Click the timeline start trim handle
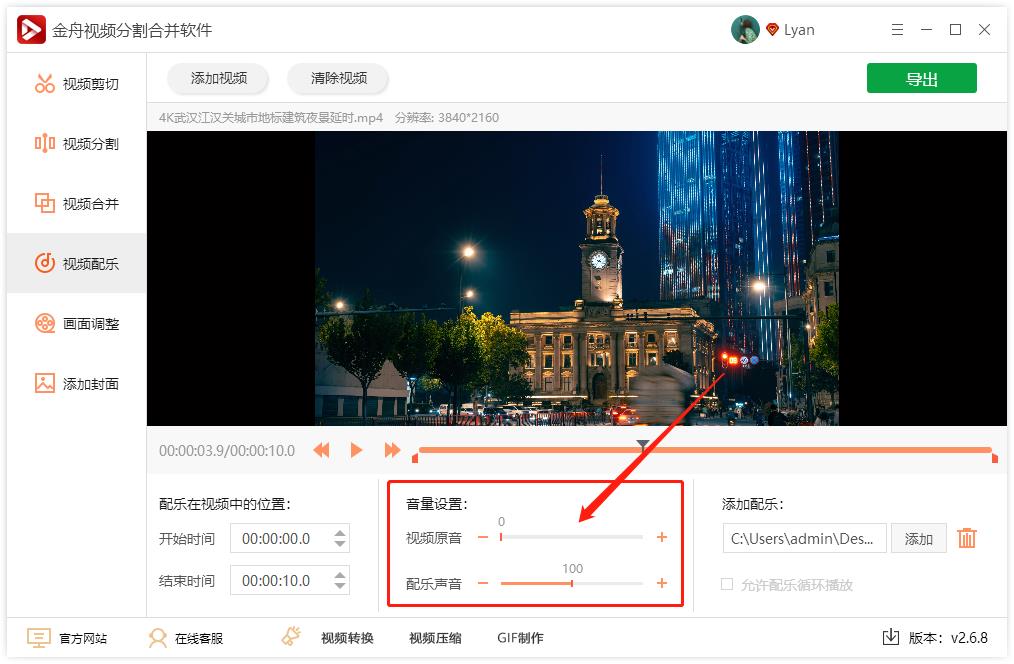The image size is (1014, 664). [415, 458]
